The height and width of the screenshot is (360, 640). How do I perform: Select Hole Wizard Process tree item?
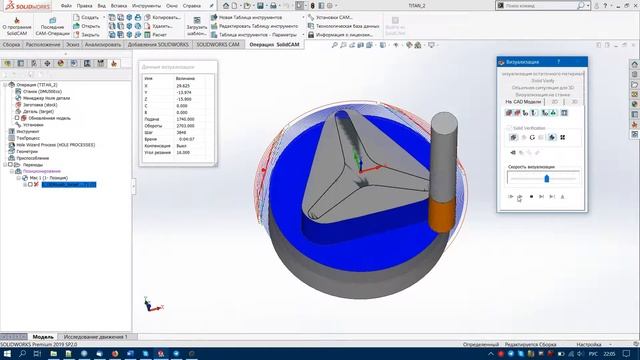coord(51,144)
